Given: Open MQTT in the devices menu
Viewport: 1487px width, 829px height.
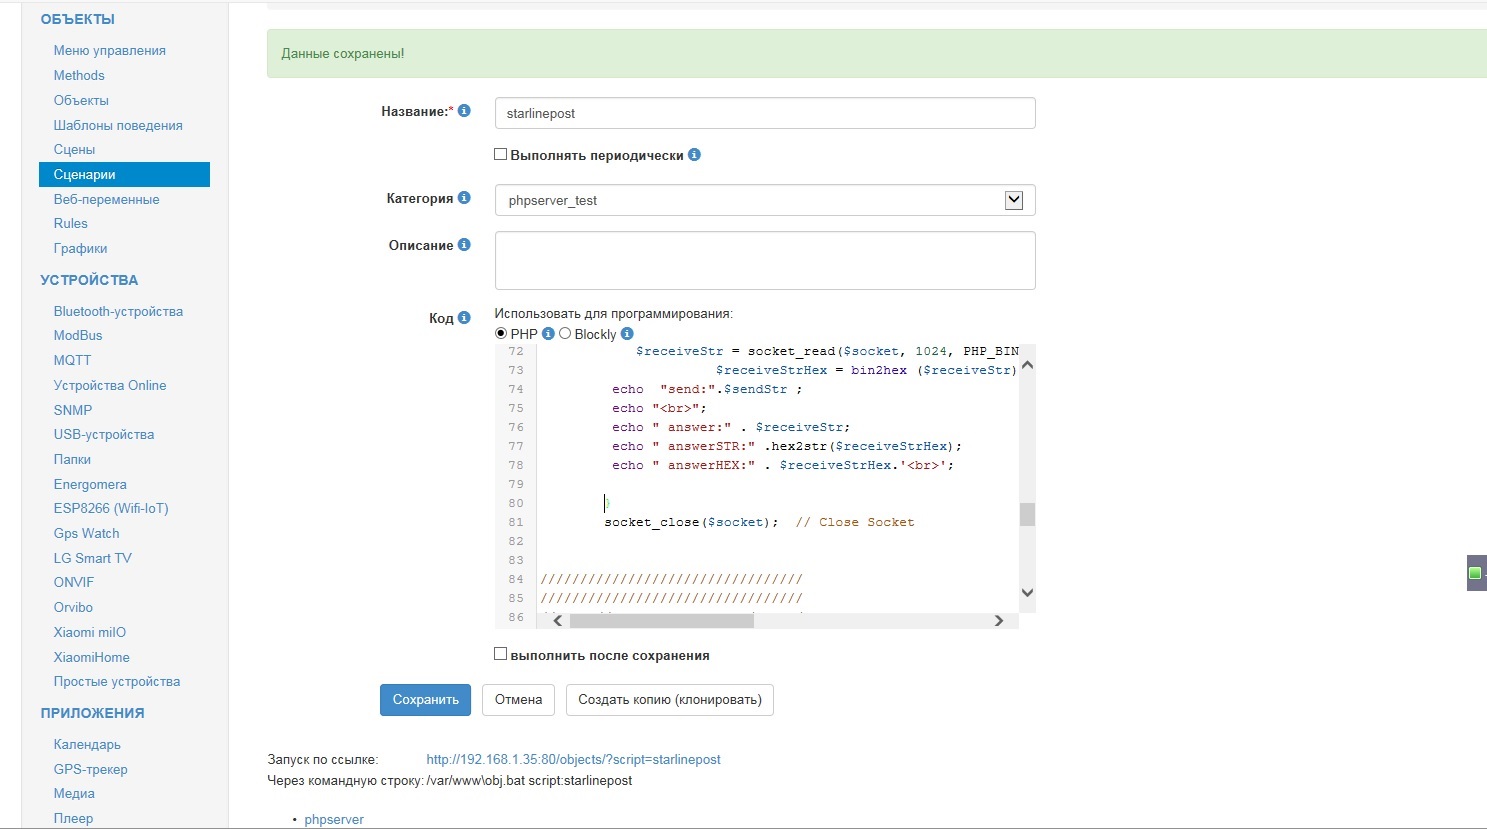Looking at the screenshot, I should (72, 360).
